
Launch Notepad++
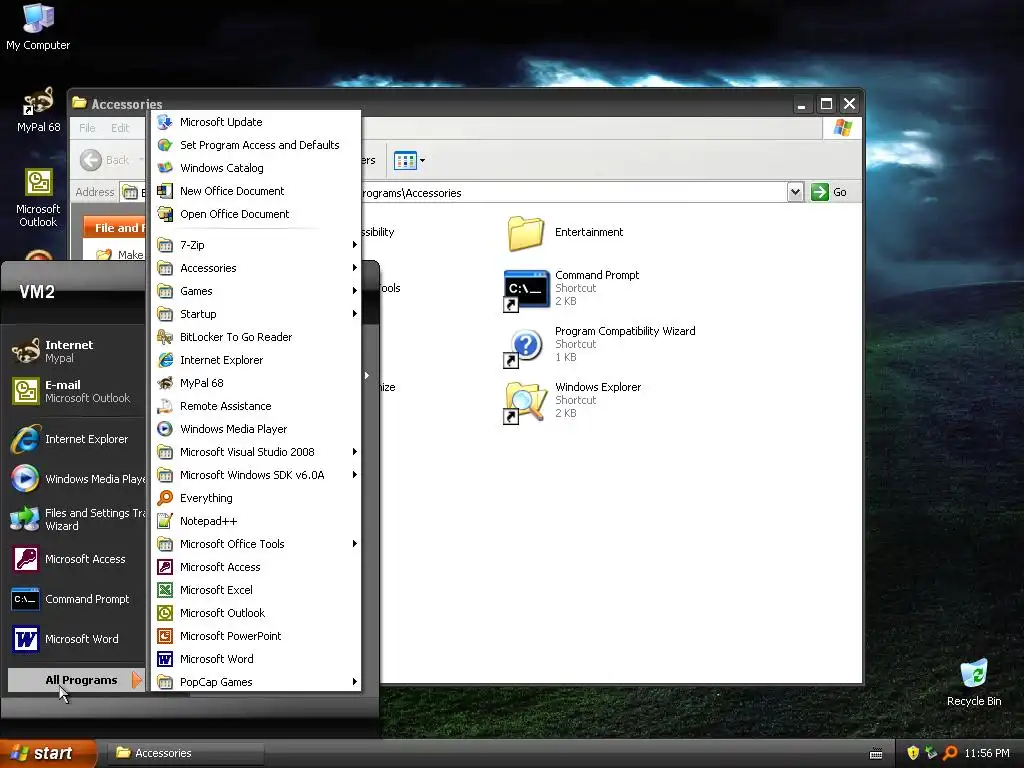[256, 520]
